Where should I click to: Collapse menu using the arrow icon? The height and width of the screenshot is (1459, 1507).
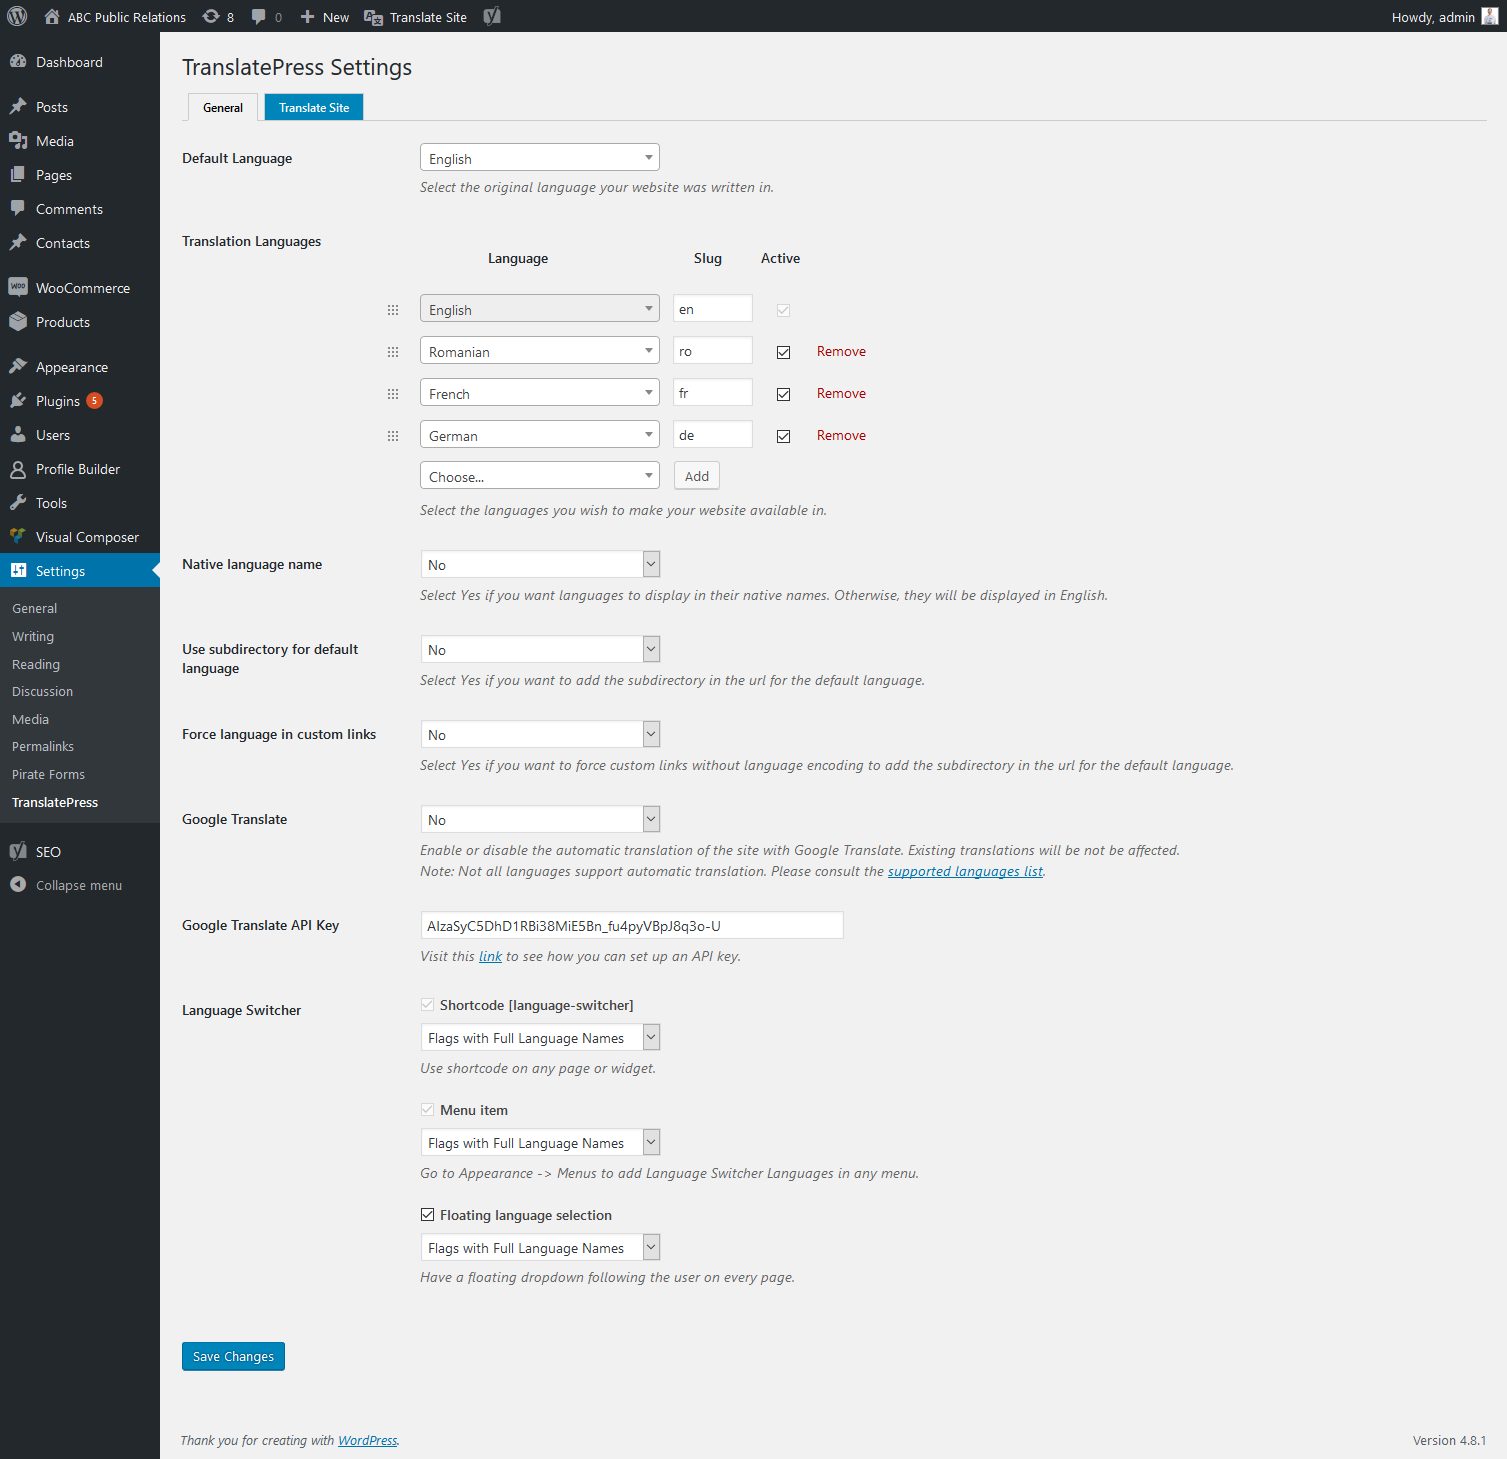tap(18, 885)
